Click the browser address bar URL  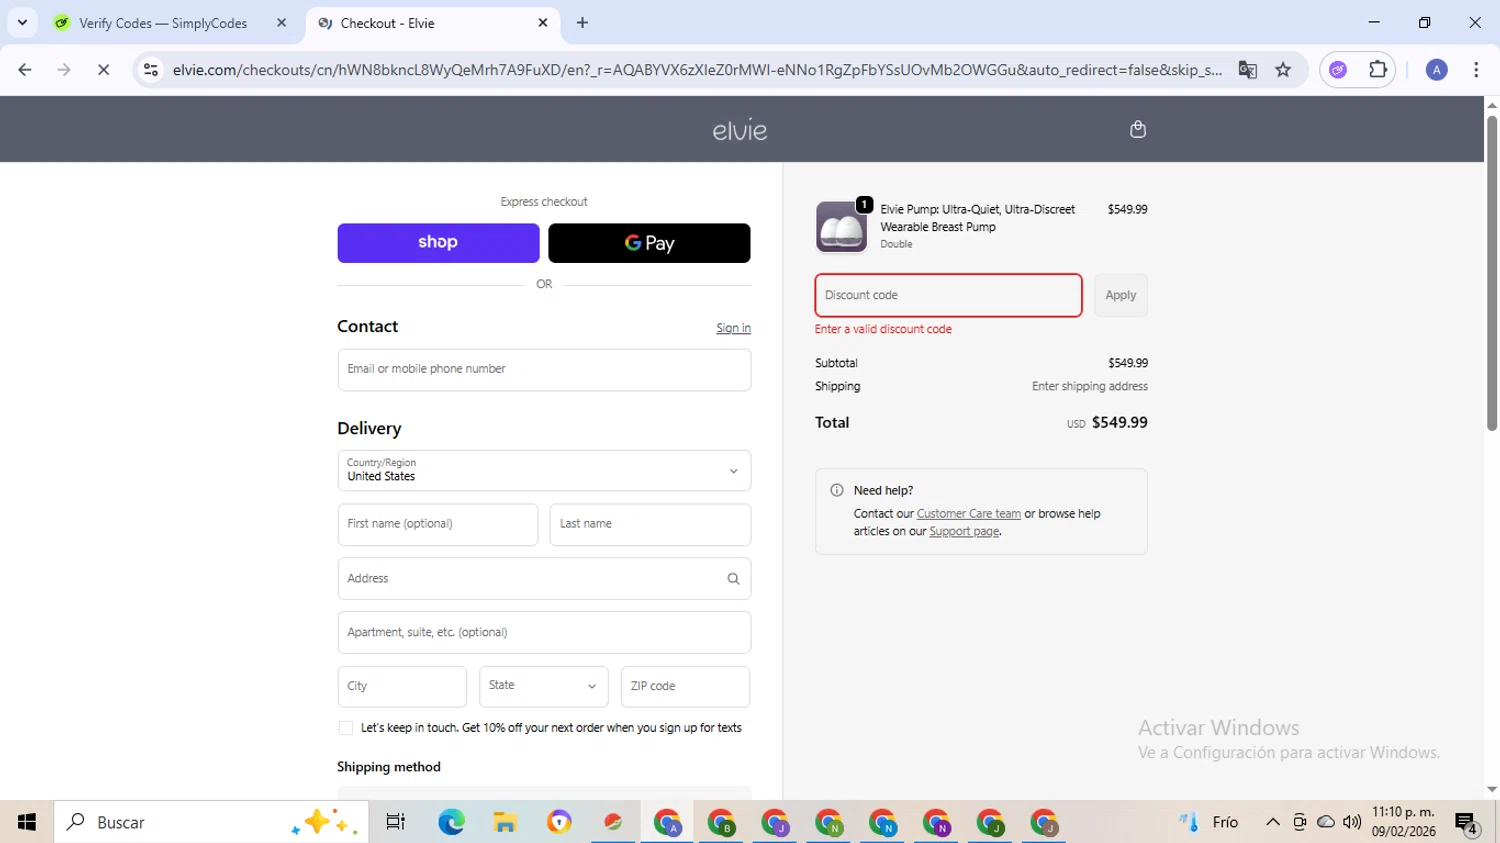pos(697,70)
